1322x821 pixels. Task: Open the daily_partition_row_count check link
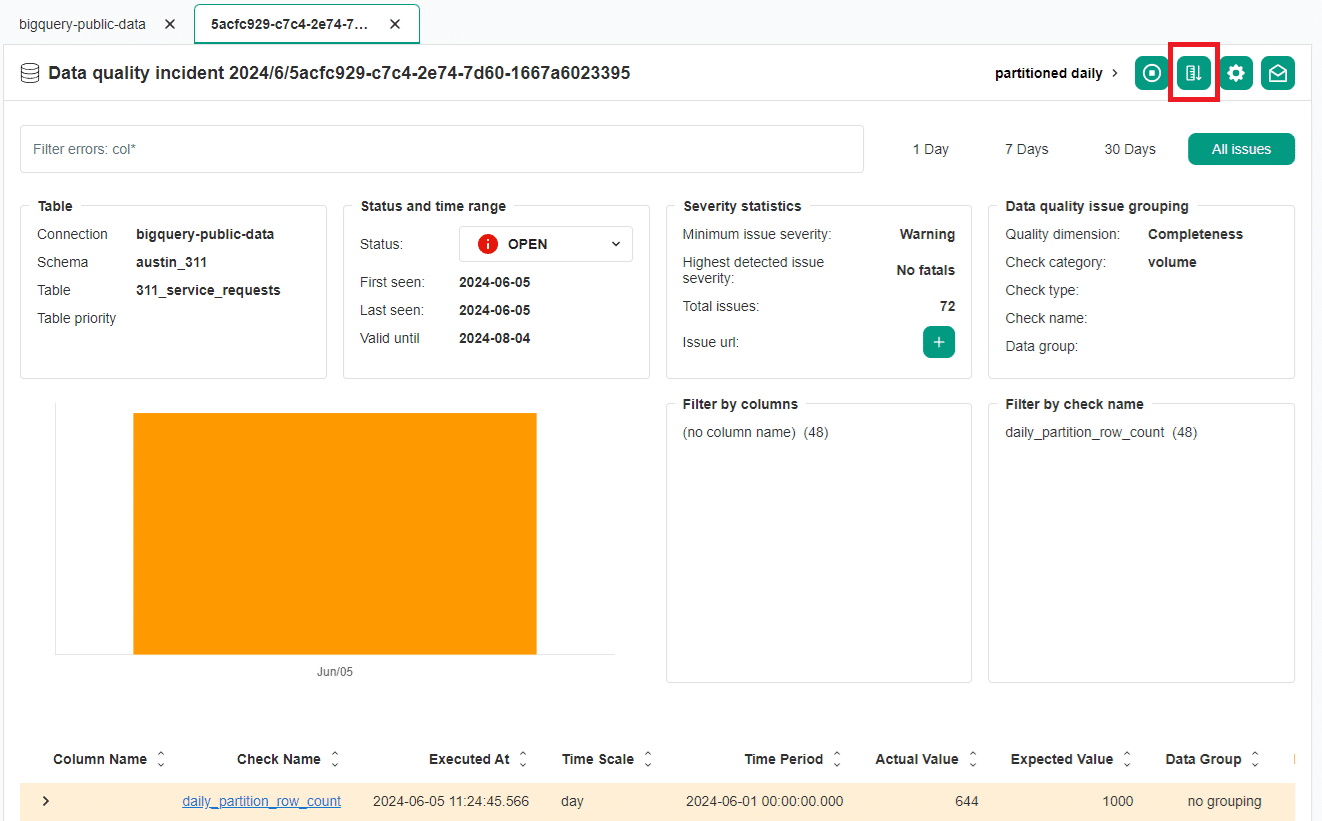pyautogui.click(x=261, y=801)
